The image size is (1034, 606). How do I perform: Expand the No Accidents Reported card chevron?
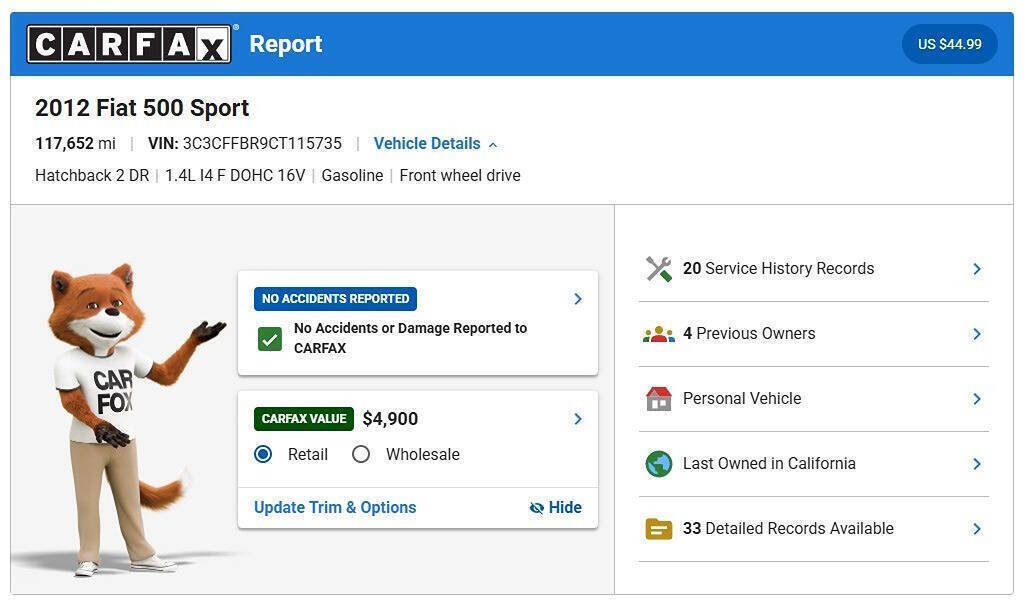point(578,299)
